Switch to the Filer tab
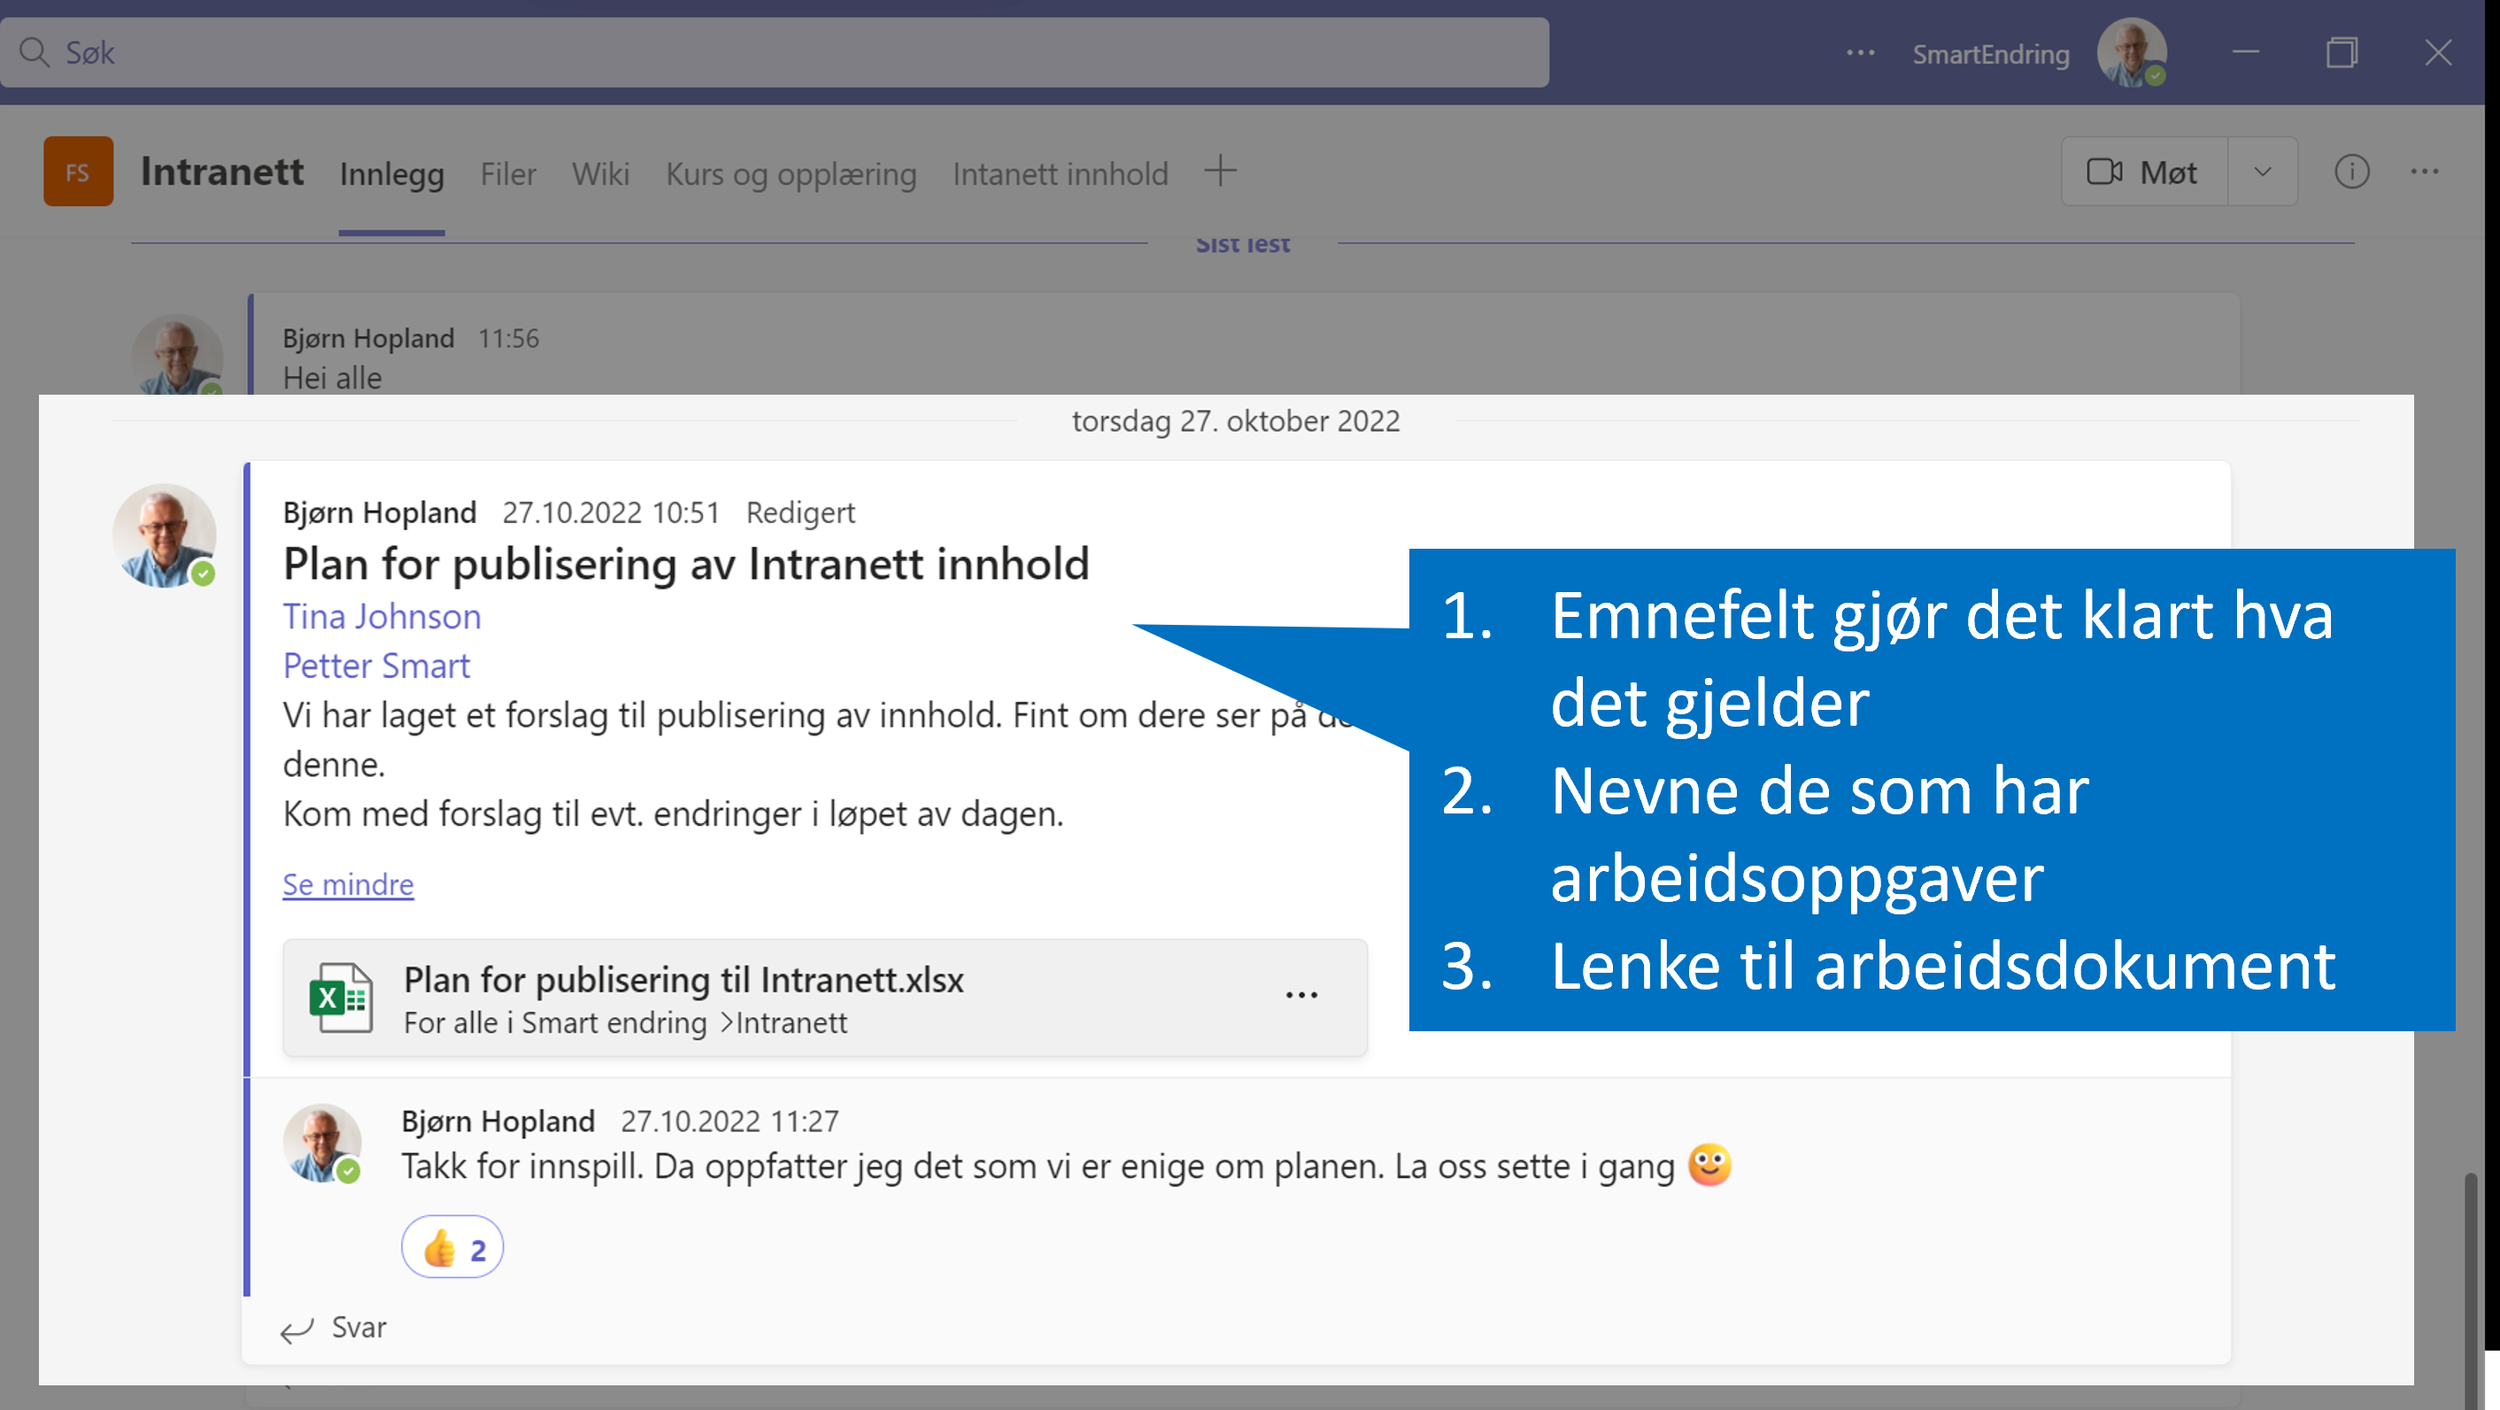Image resolution: width=2500 pixels, height=1410 pixels. (x=508, y=174)
